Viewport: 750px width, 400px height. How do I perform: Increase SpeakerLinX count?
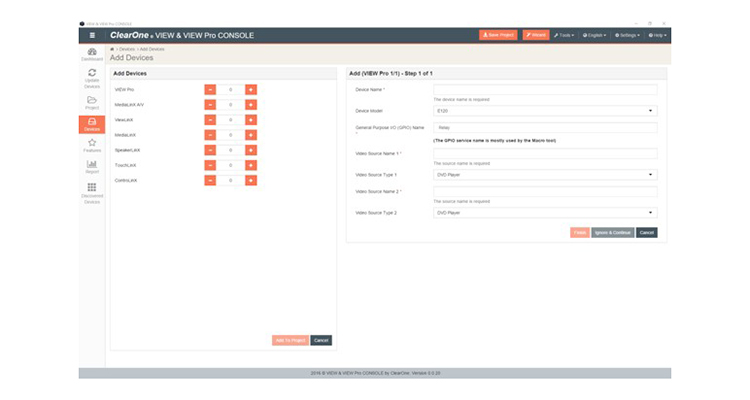click(x=251, y=150)
